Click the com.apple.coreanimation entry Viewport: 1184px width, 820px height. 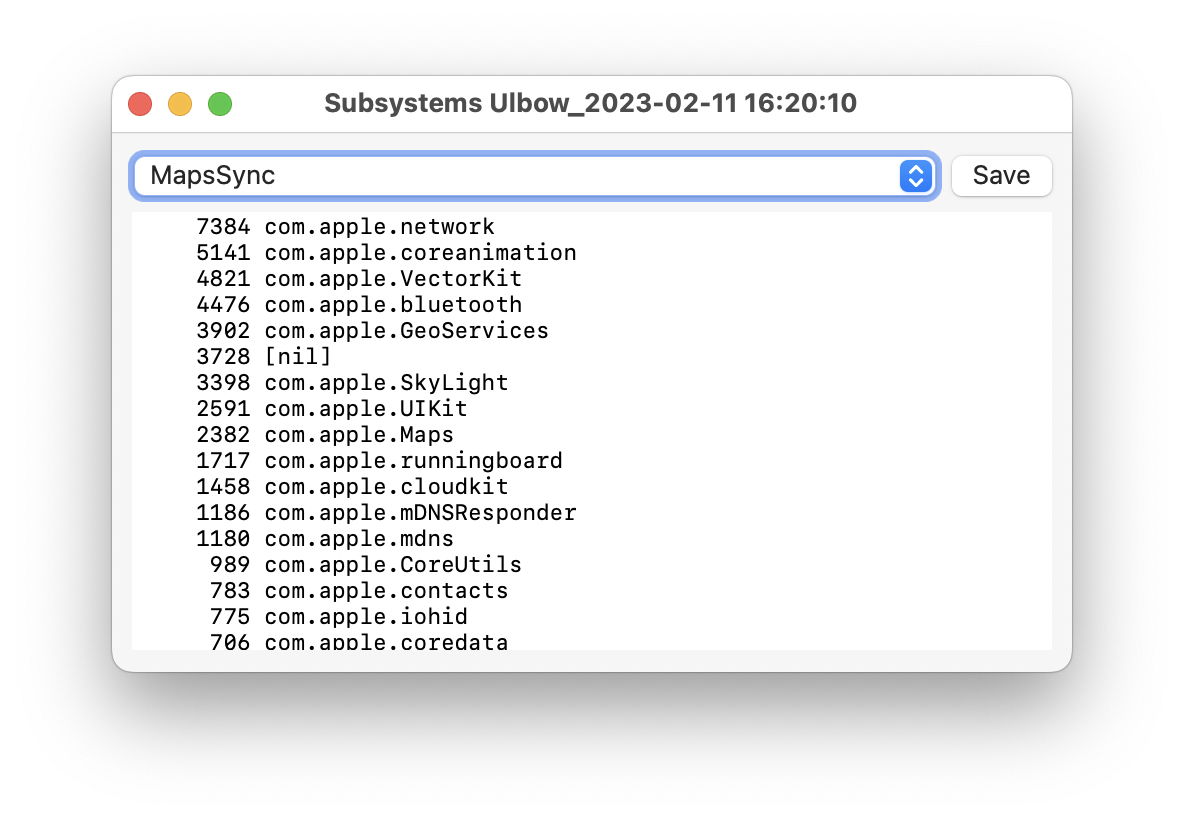[x=420, y=253]
